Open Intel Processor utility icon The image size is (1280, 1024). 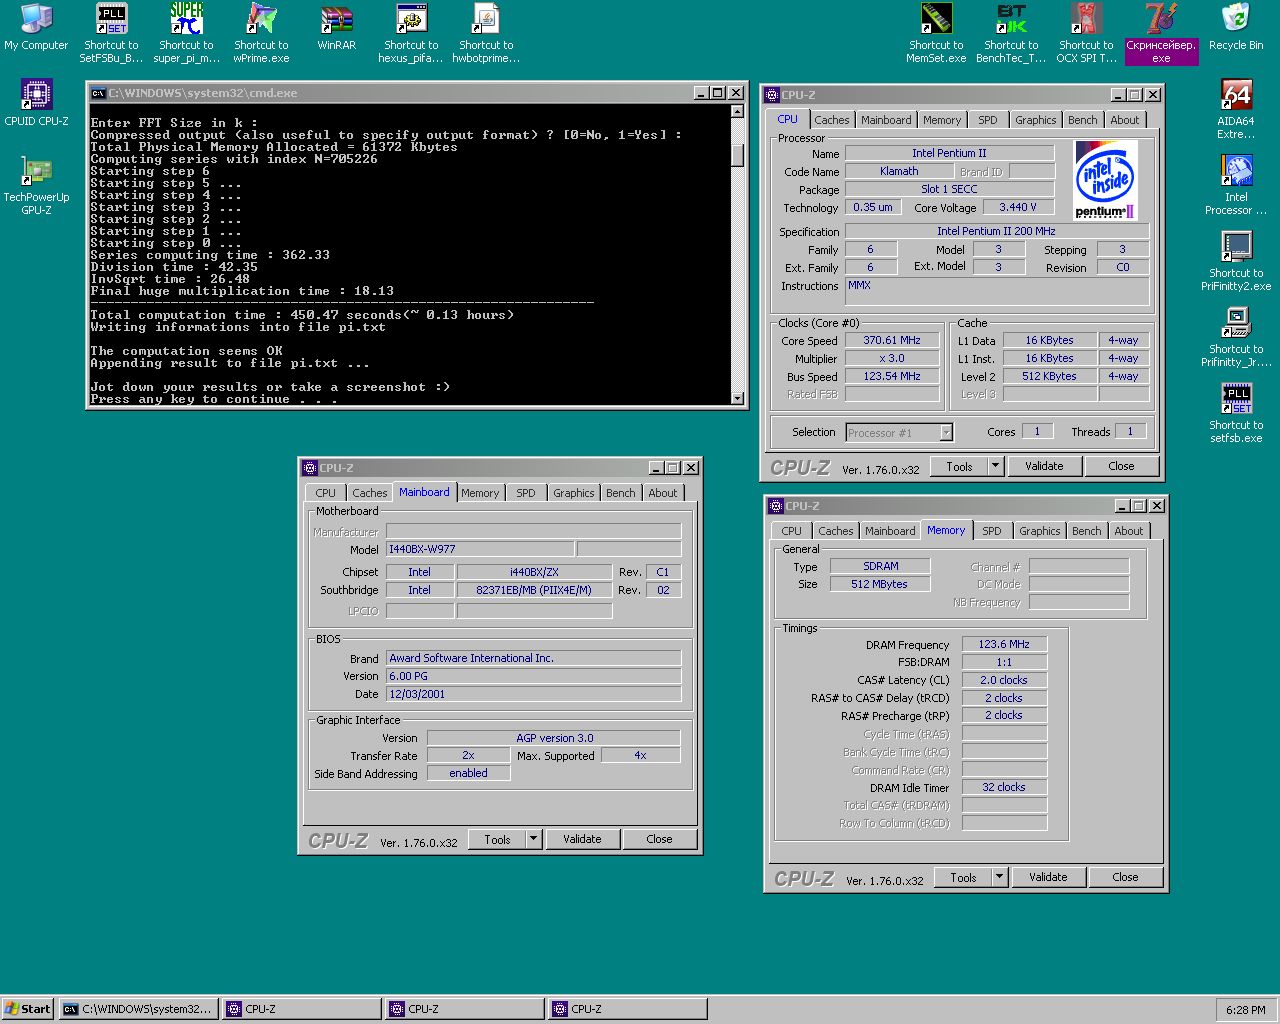coord(1236,185)
